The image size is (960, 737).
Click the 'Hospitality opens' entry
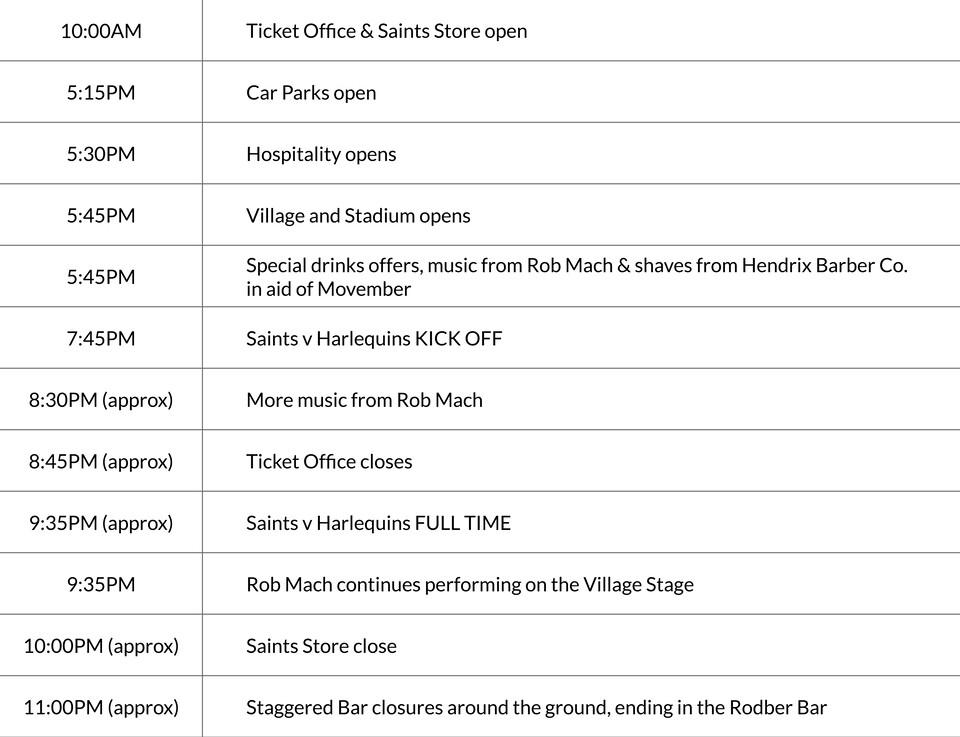point(321,154)
